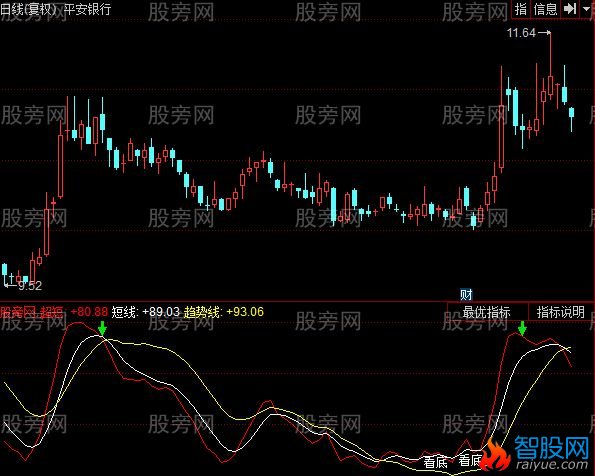Click the 最优指标 button

tap(487, 312)
